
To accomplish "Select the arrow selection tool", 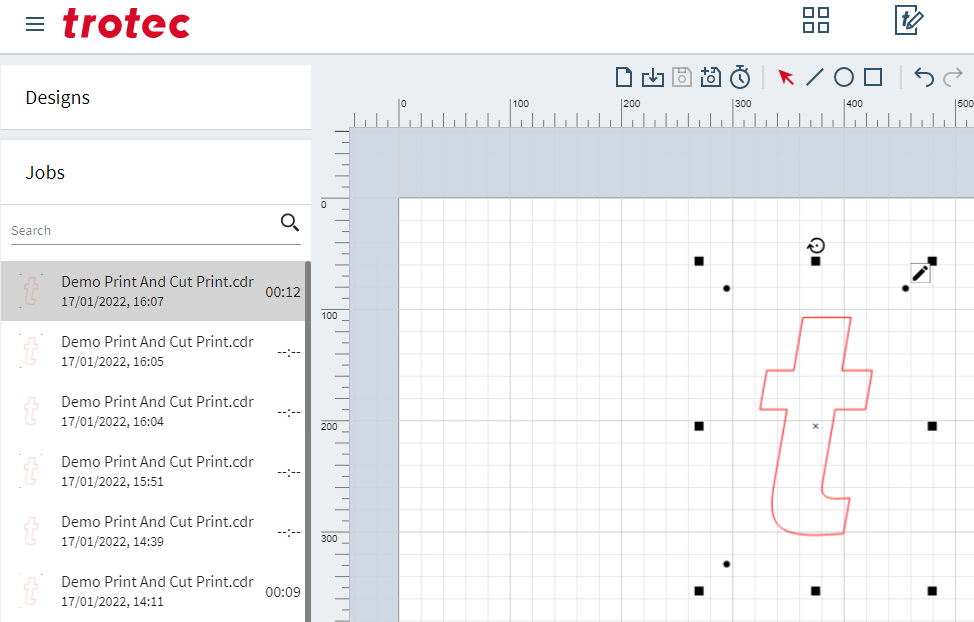I will 786,77.
